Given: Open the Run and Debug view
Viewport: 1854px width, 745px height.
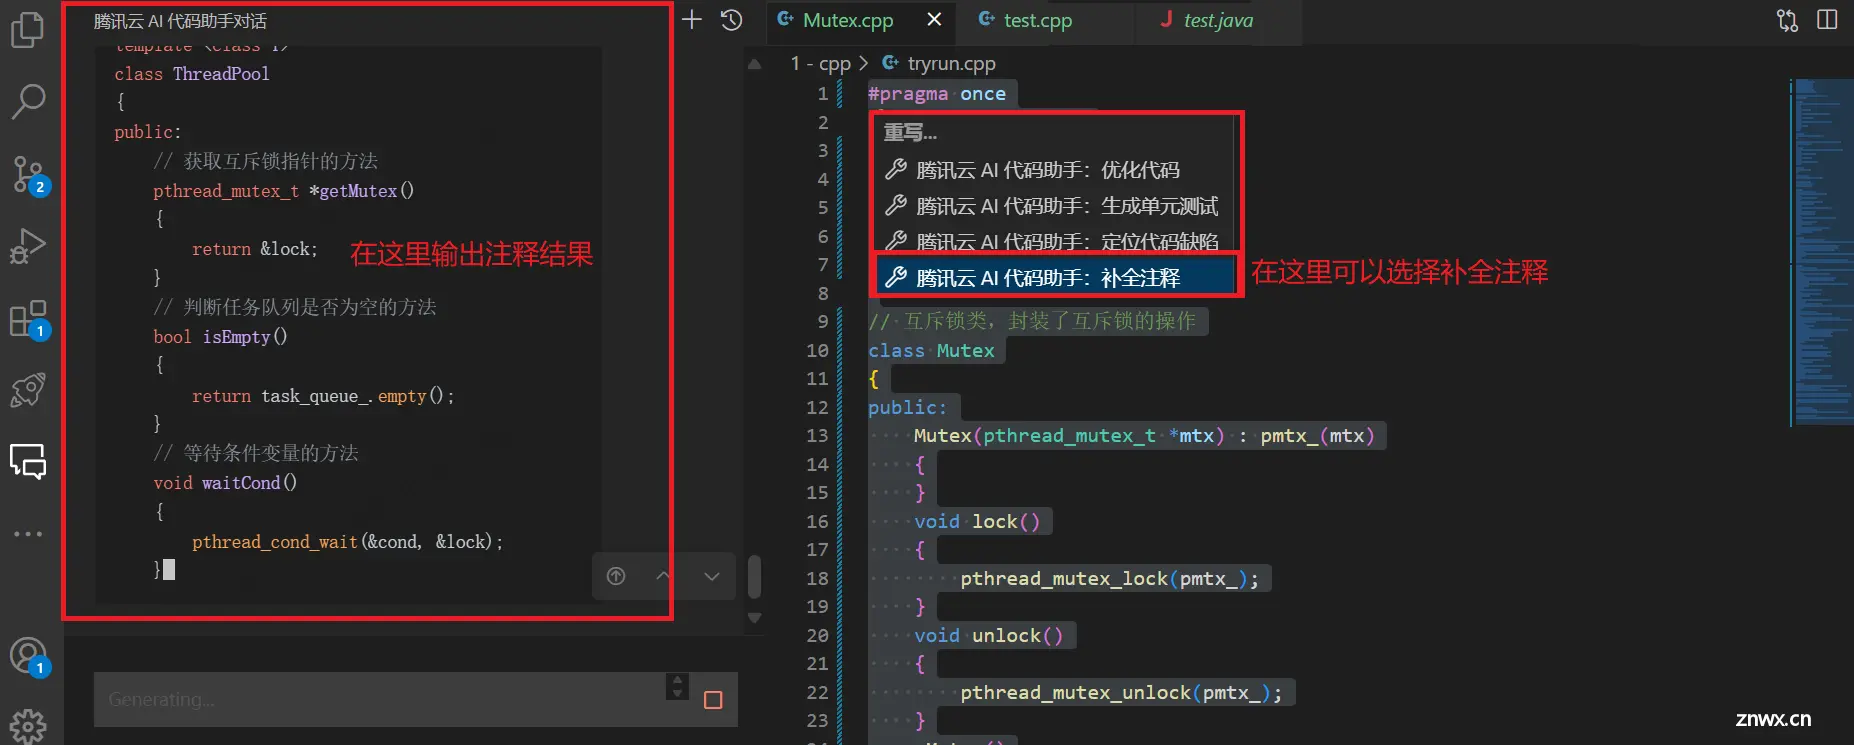Looking at the screenshot, I should 27,246.
